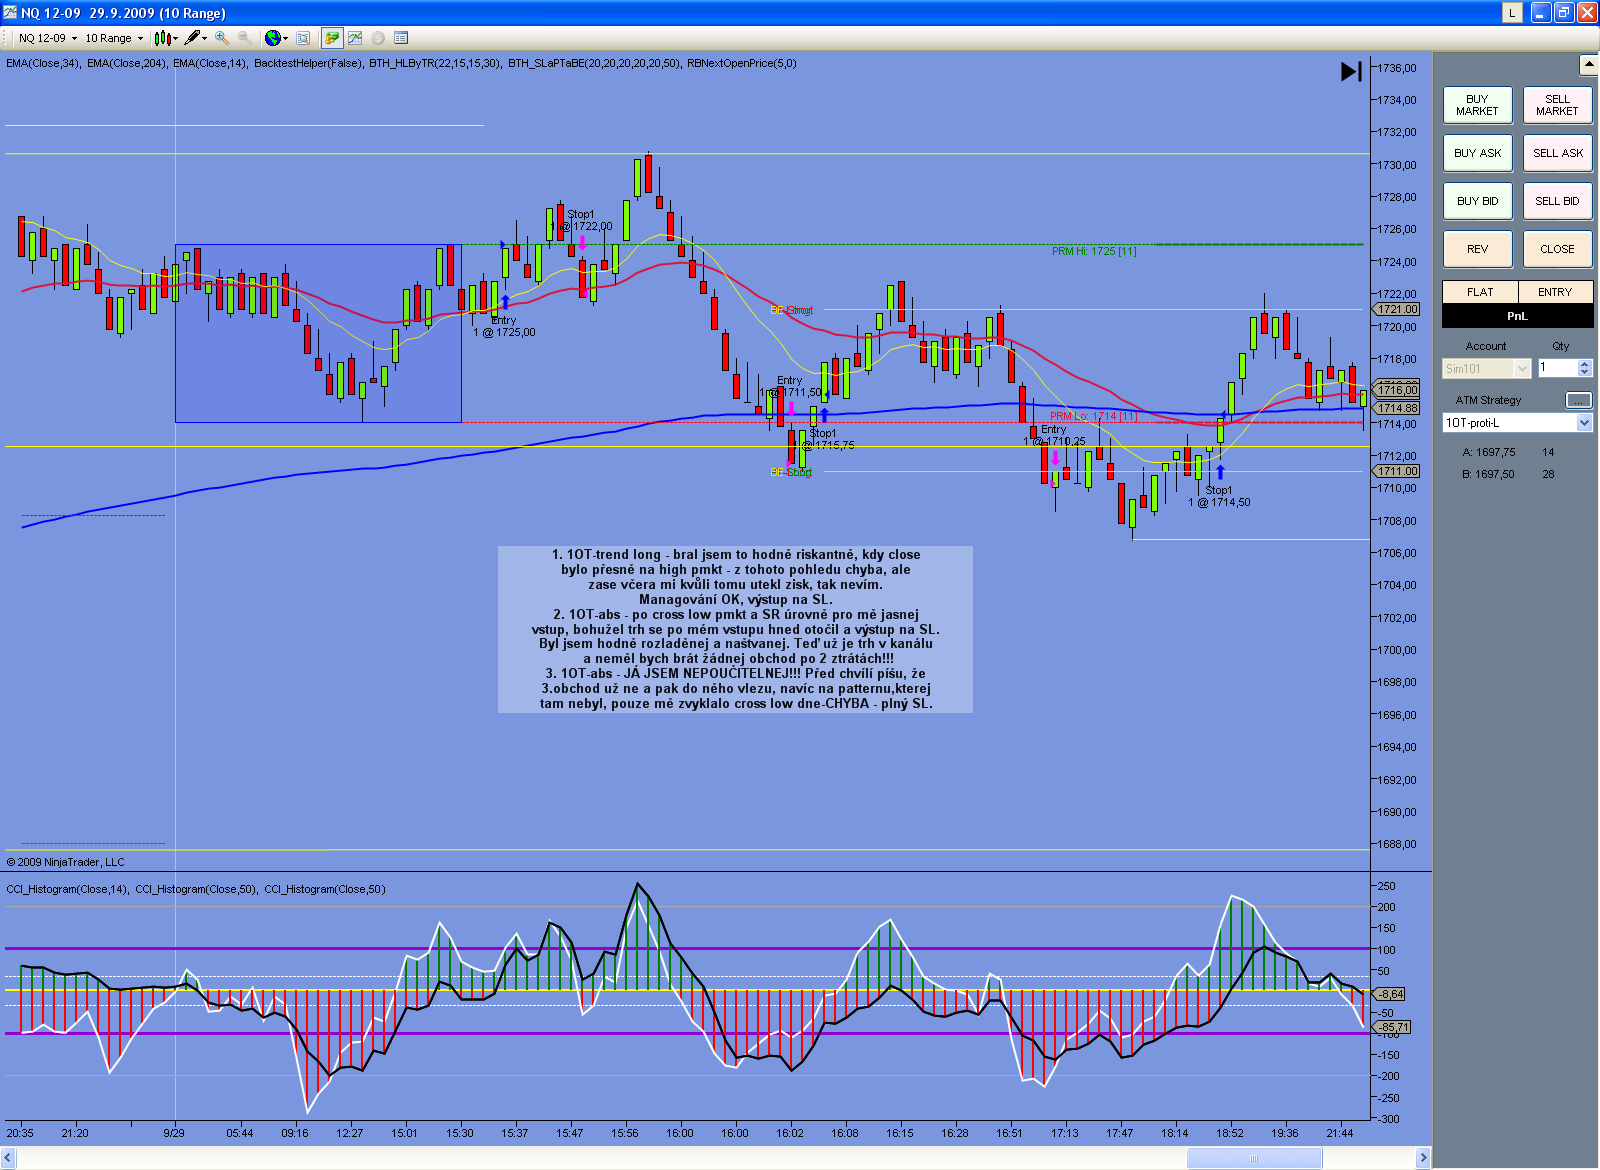
Task: Click the REV reverse position button
Action: 1477,249
